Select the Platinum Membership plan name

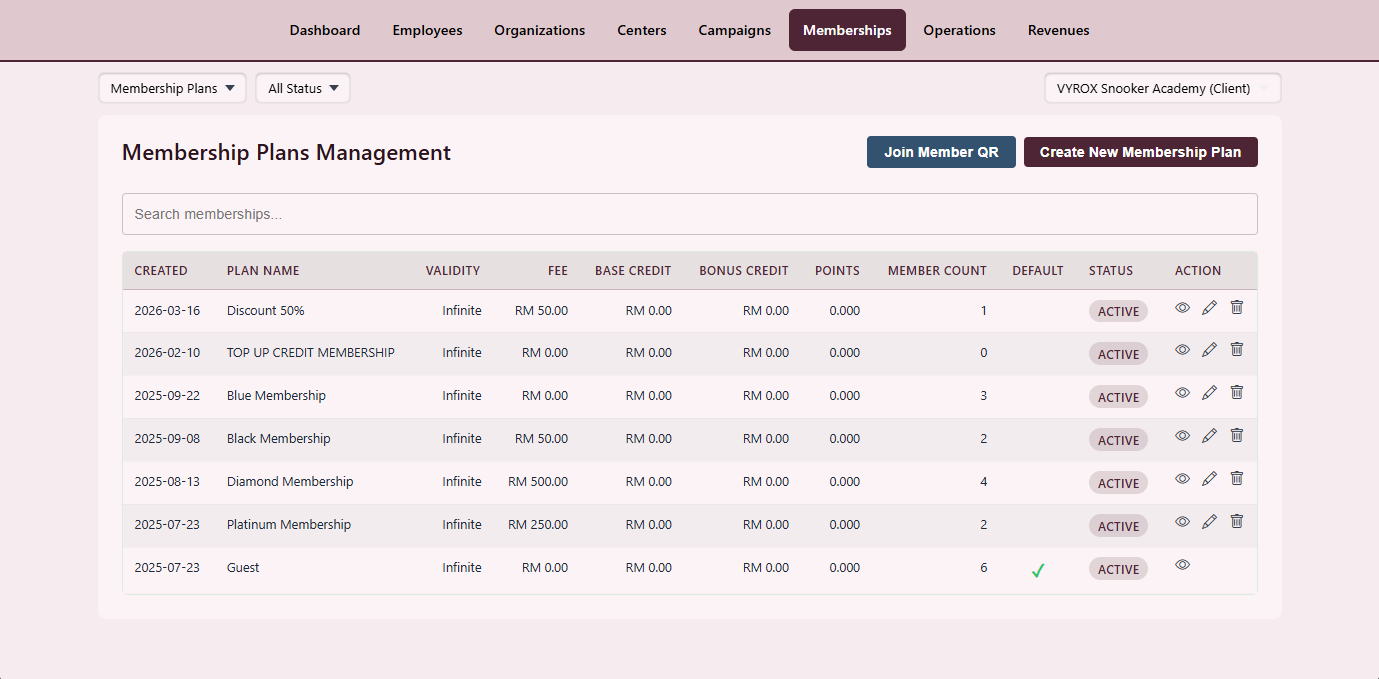(289, 525)
